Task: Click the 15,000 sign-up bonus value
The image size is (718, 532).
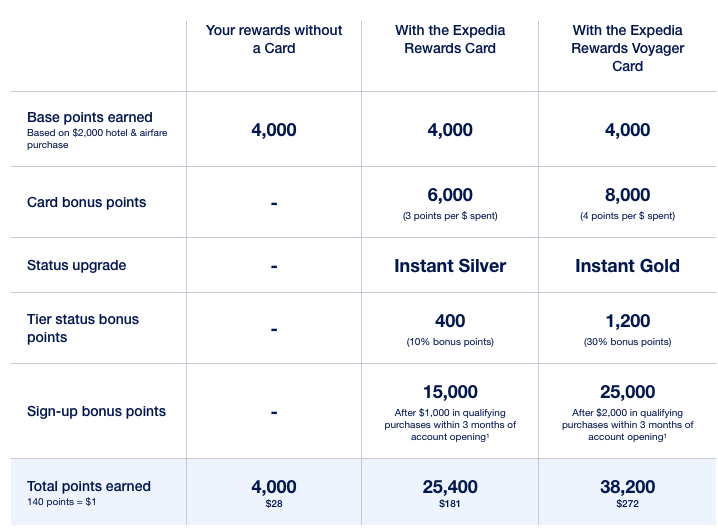Action: click(x=450, y=392)
